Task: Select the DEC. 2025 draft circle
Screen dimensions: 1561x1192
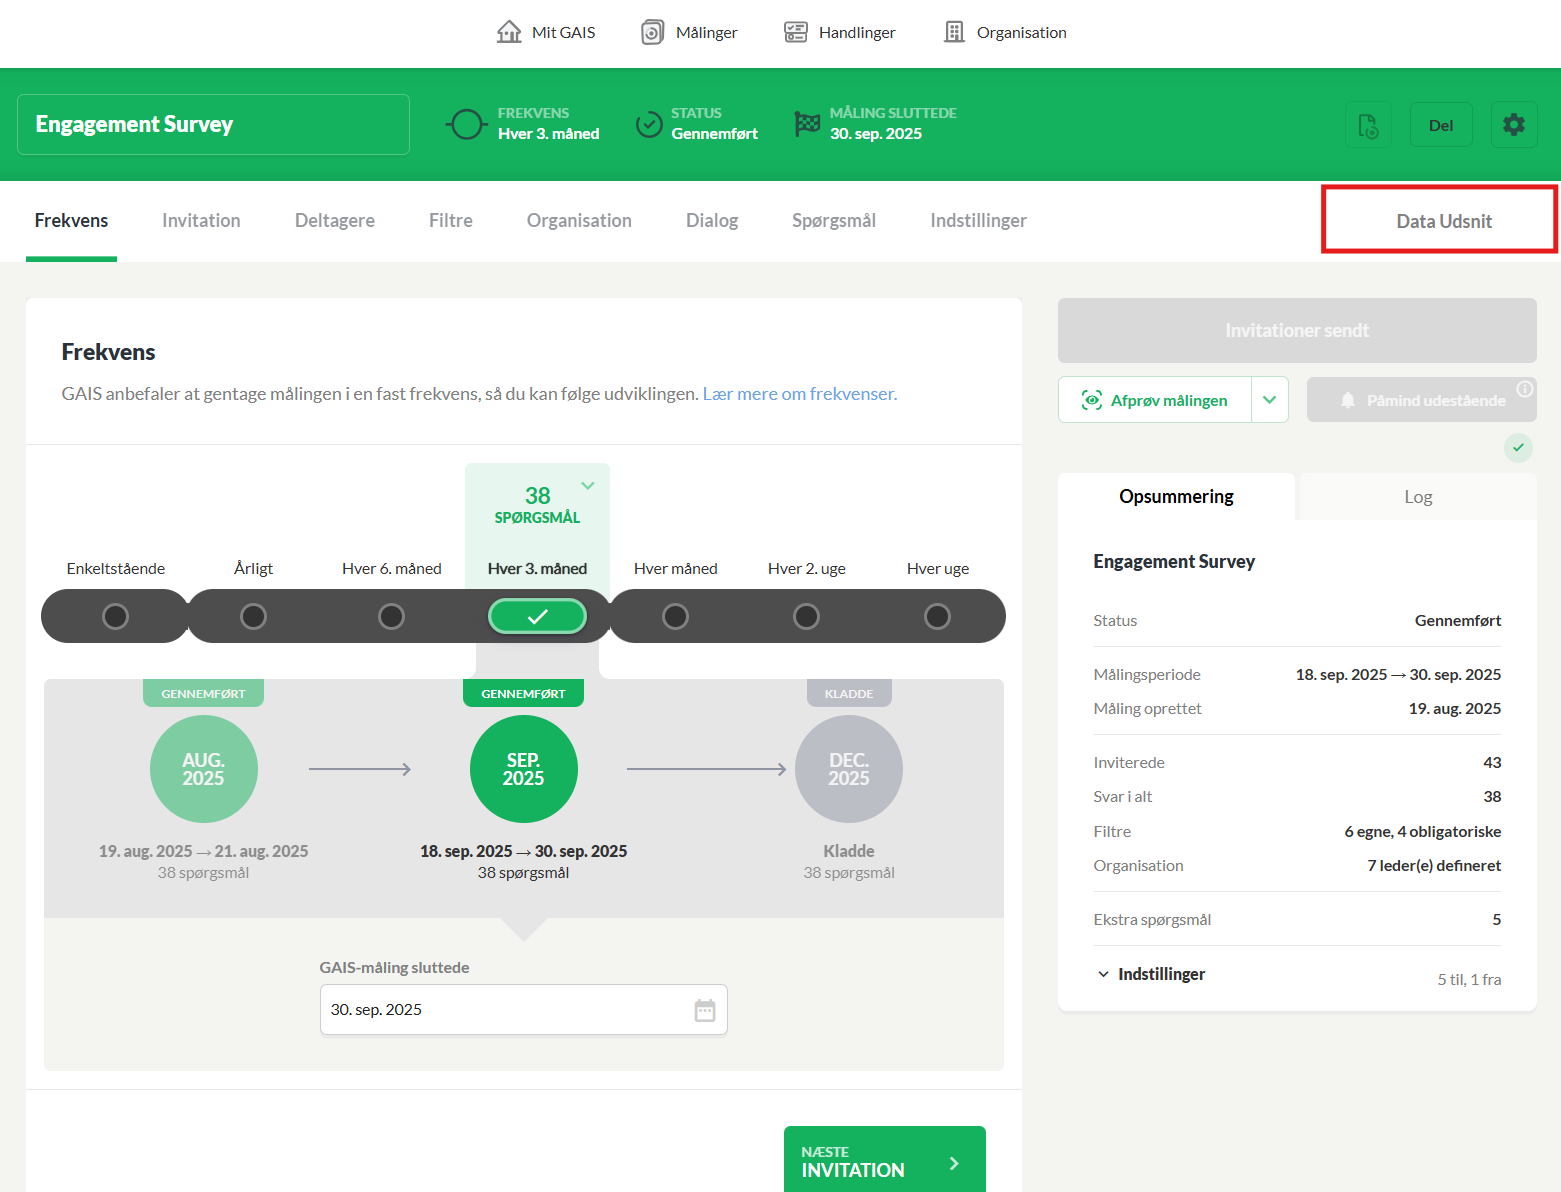Action: [849, 769]
